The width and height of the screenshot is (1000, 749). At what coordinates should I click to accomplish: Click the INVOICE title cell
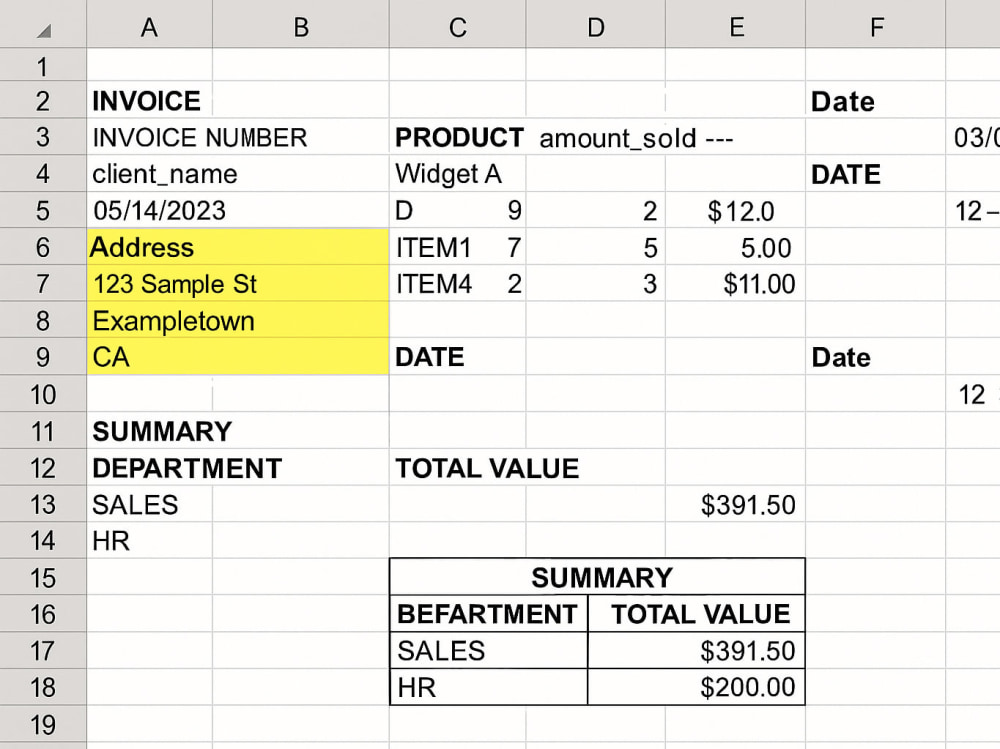149,100
